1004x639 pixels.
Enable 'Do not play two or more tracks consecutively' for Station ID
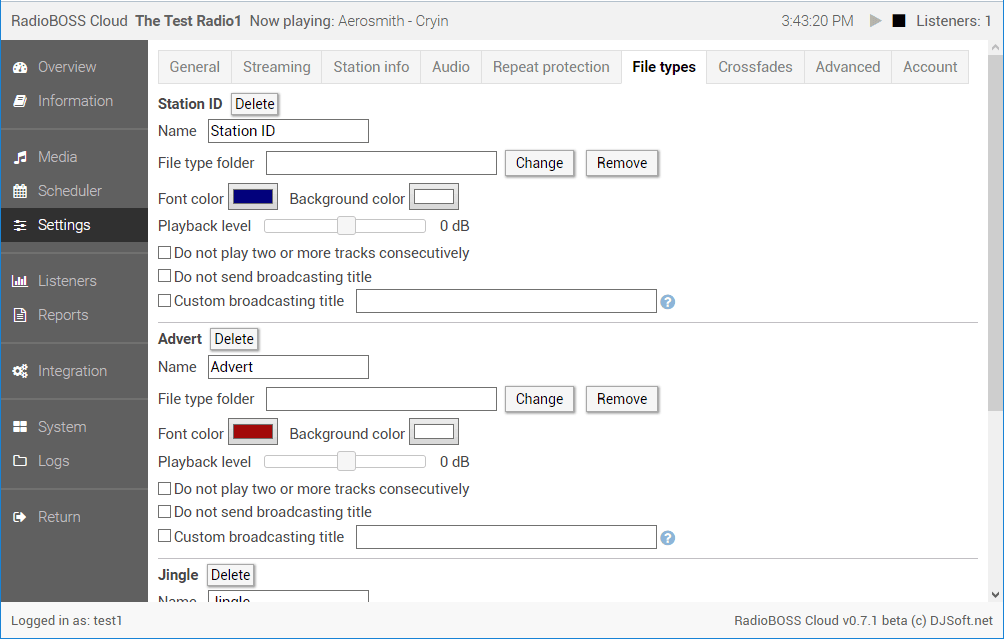coord(164,252)
